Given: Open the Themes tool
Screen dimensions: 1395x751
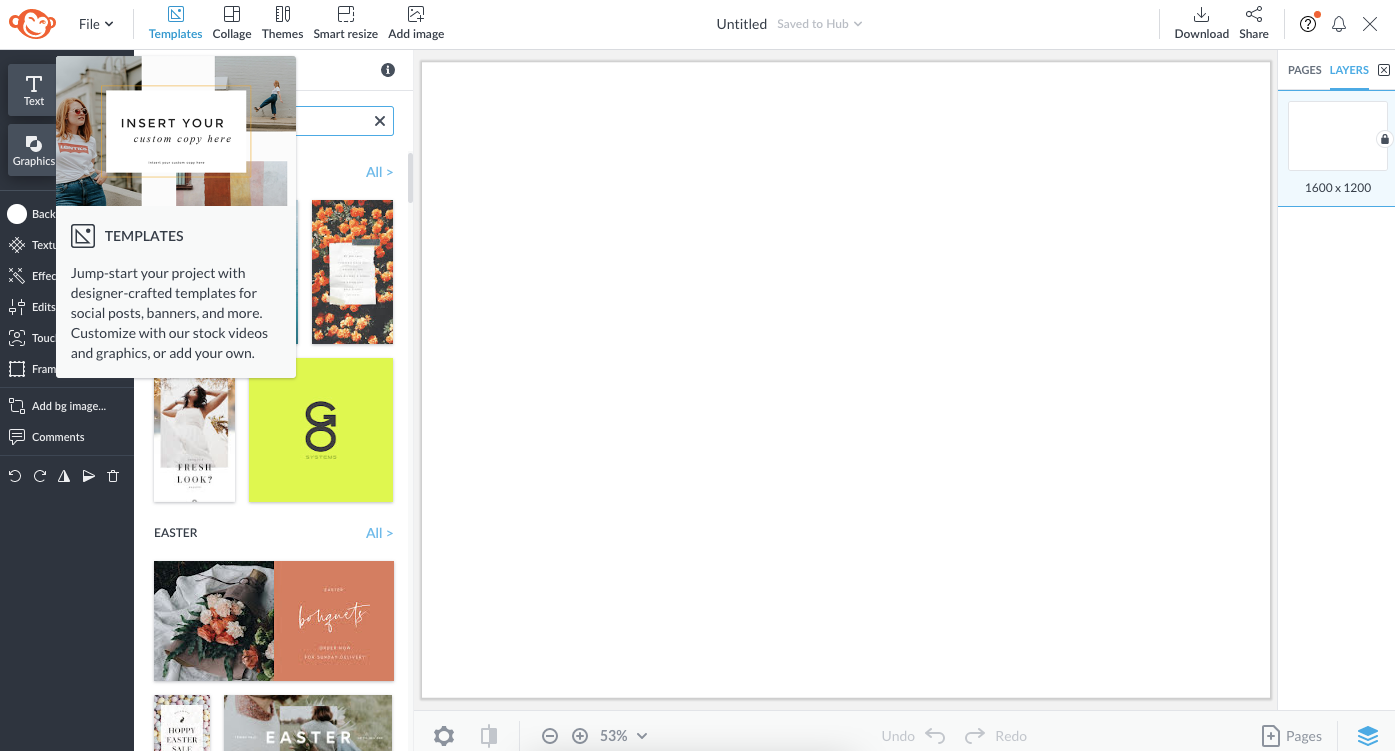Looking at the screenshot, I should click(x=283, y=22).
